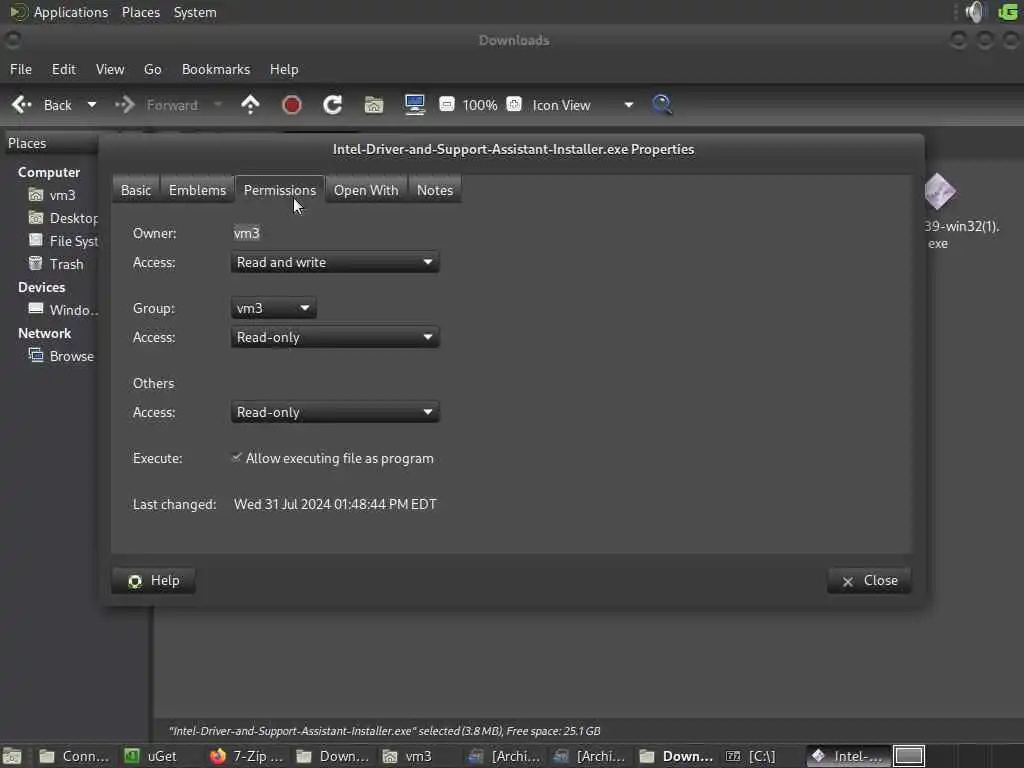Screen dimensions: 1024x768
Task: Switch to the Open With tab
Action: pos(366,190)
